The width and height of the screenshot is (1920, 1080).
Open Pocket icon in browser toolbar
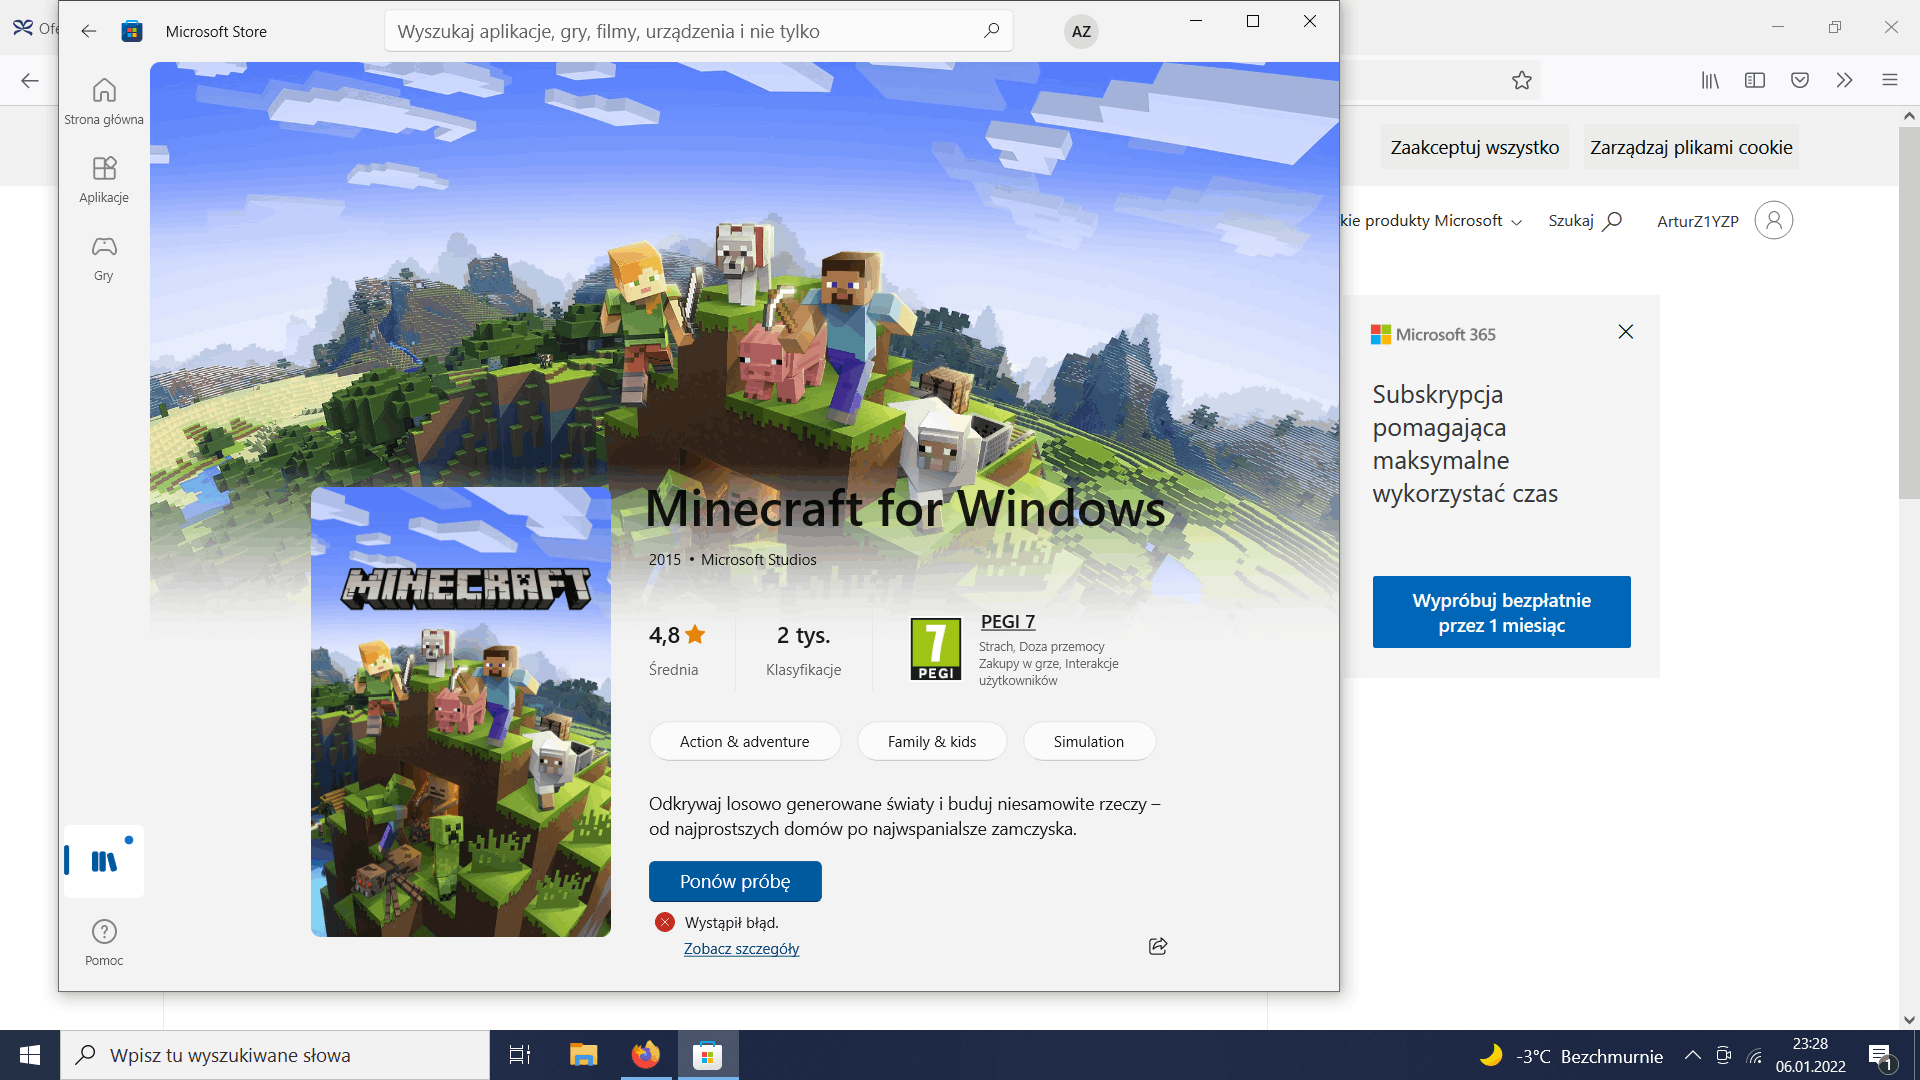click(x=1800, y=80)
